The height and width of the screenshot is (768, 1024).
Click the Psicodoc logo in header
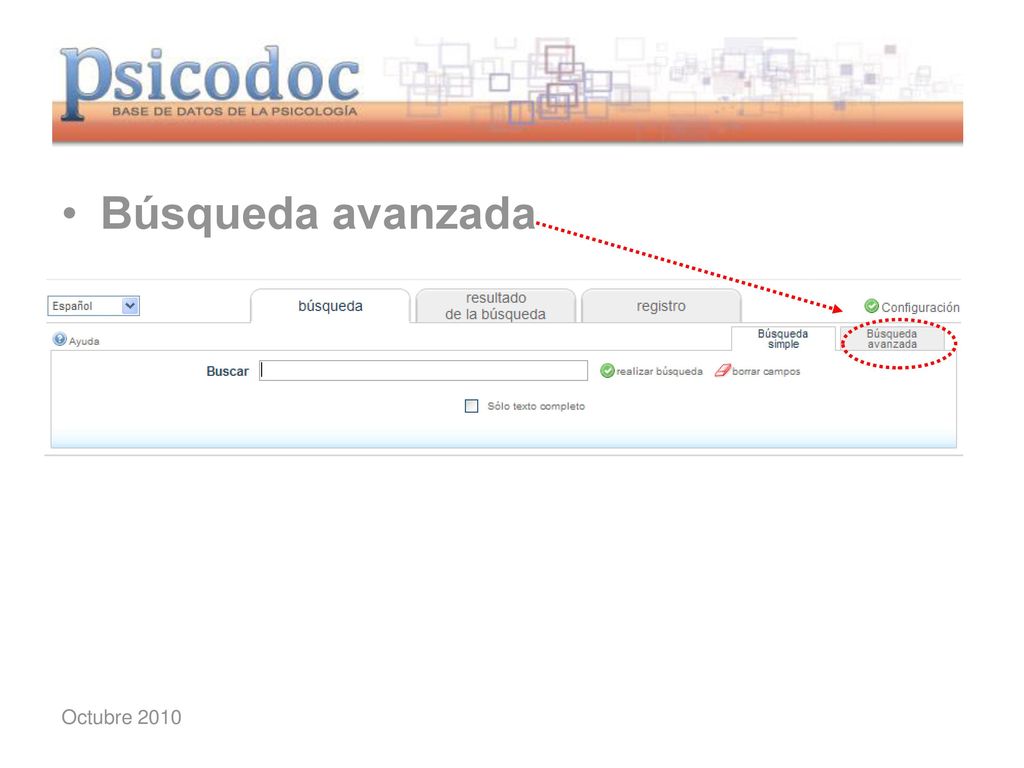[210, 82]
